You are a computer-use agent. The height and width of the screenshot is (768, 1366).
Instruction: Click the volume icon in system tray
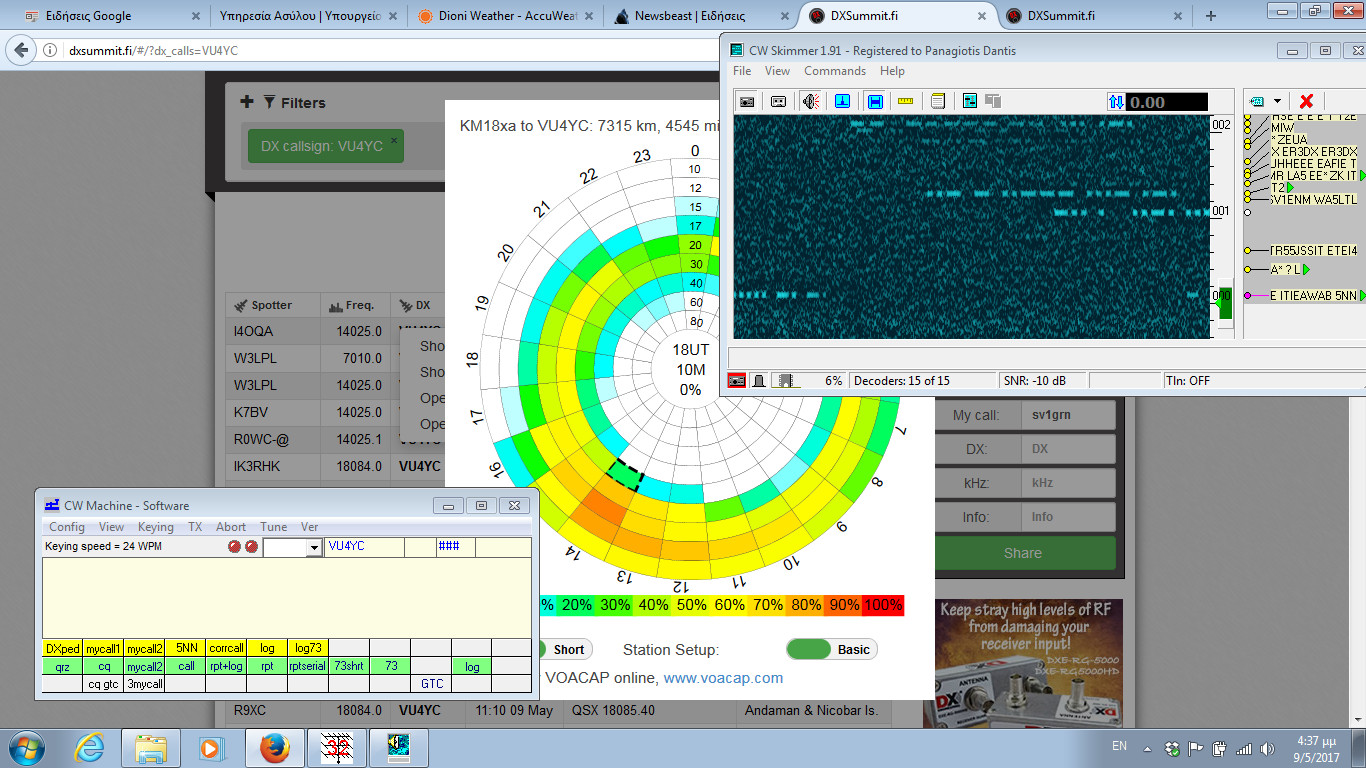(x=1268, y=748)
